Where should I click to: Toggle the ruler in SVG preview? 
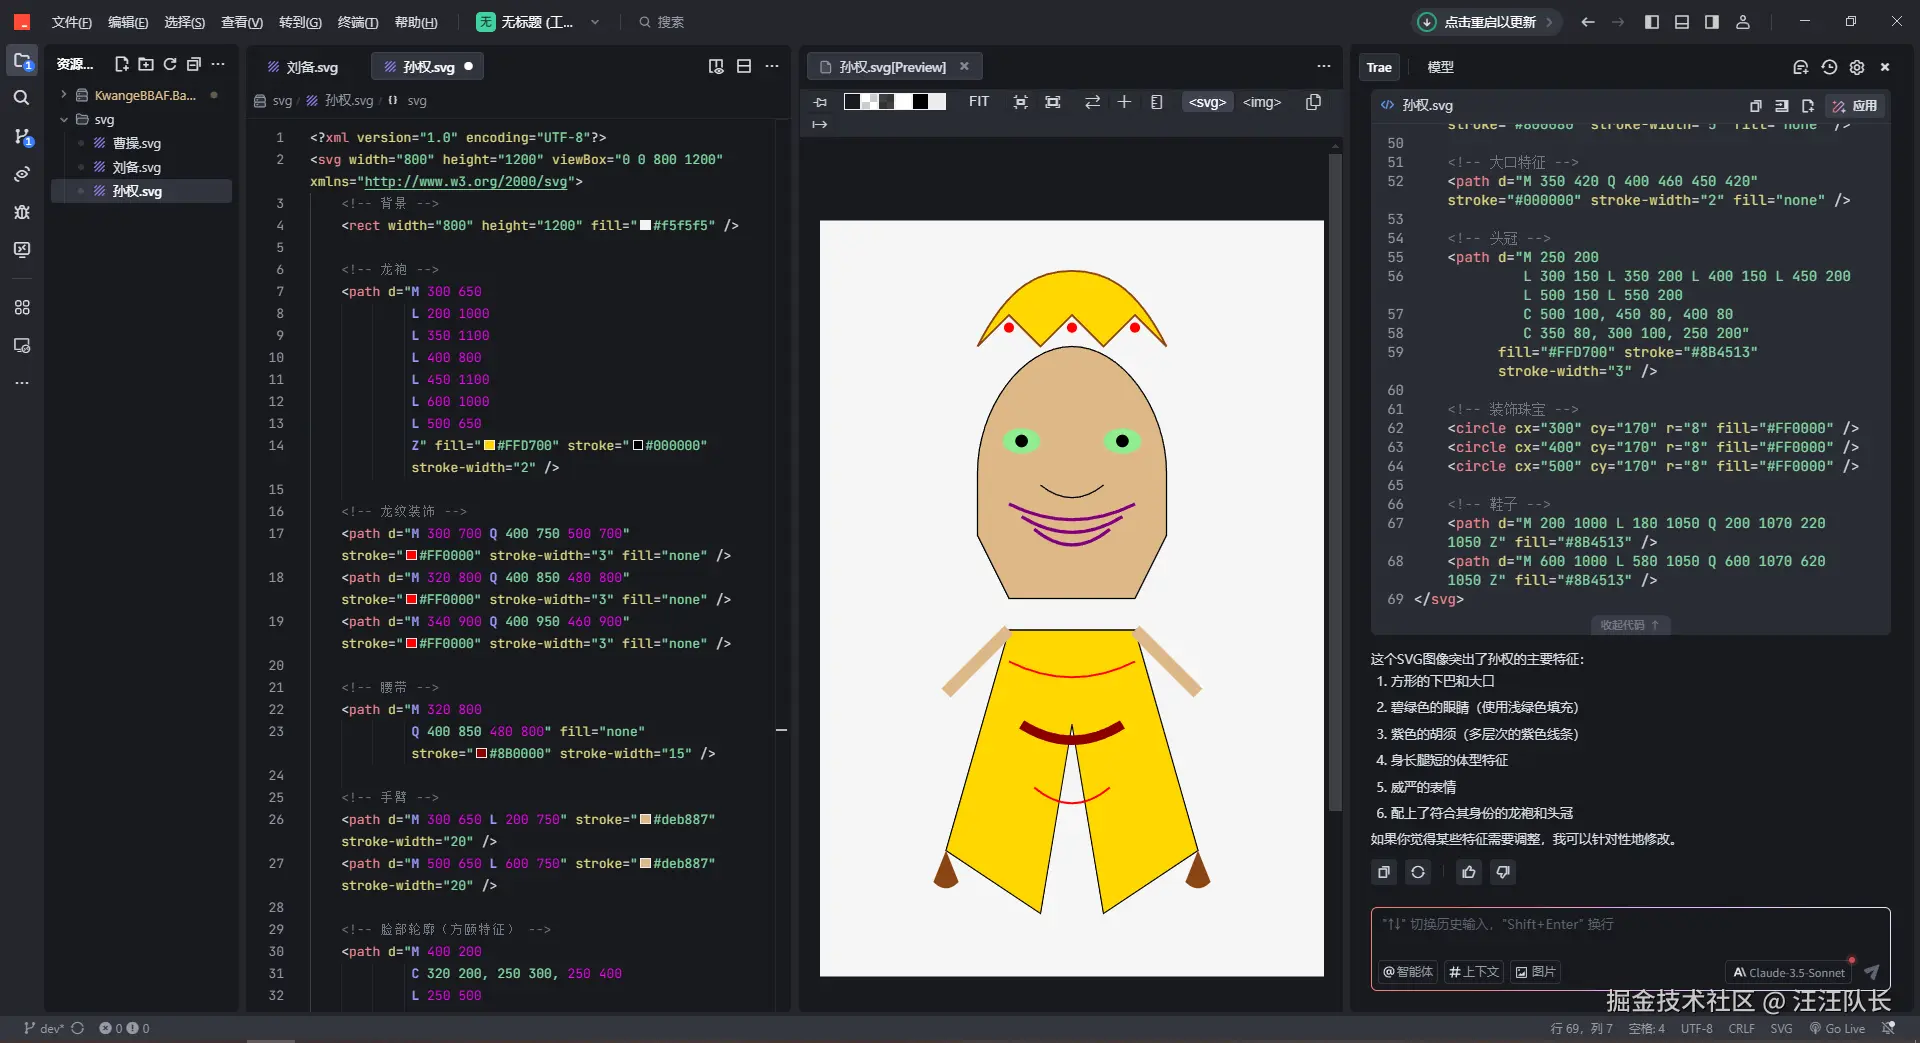click(1156, 102)
